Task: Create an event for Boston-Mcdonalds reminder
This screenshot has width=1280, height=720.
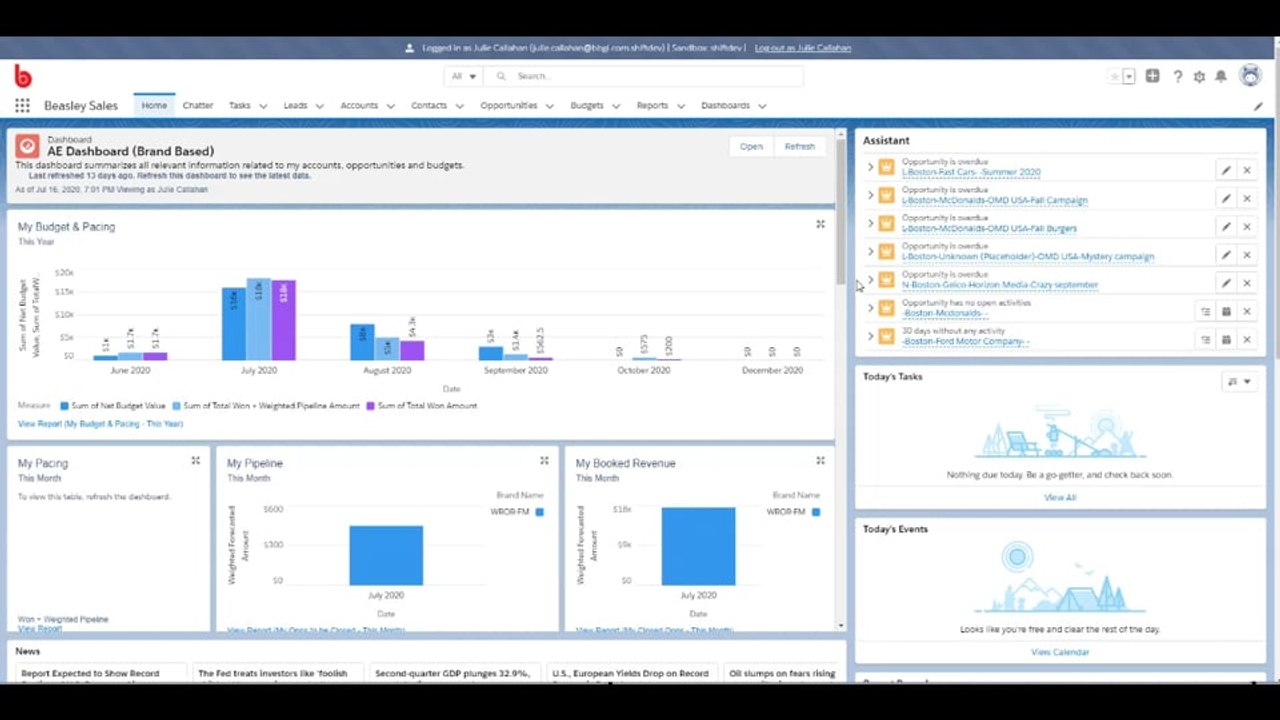Action: click(1226, 311)
